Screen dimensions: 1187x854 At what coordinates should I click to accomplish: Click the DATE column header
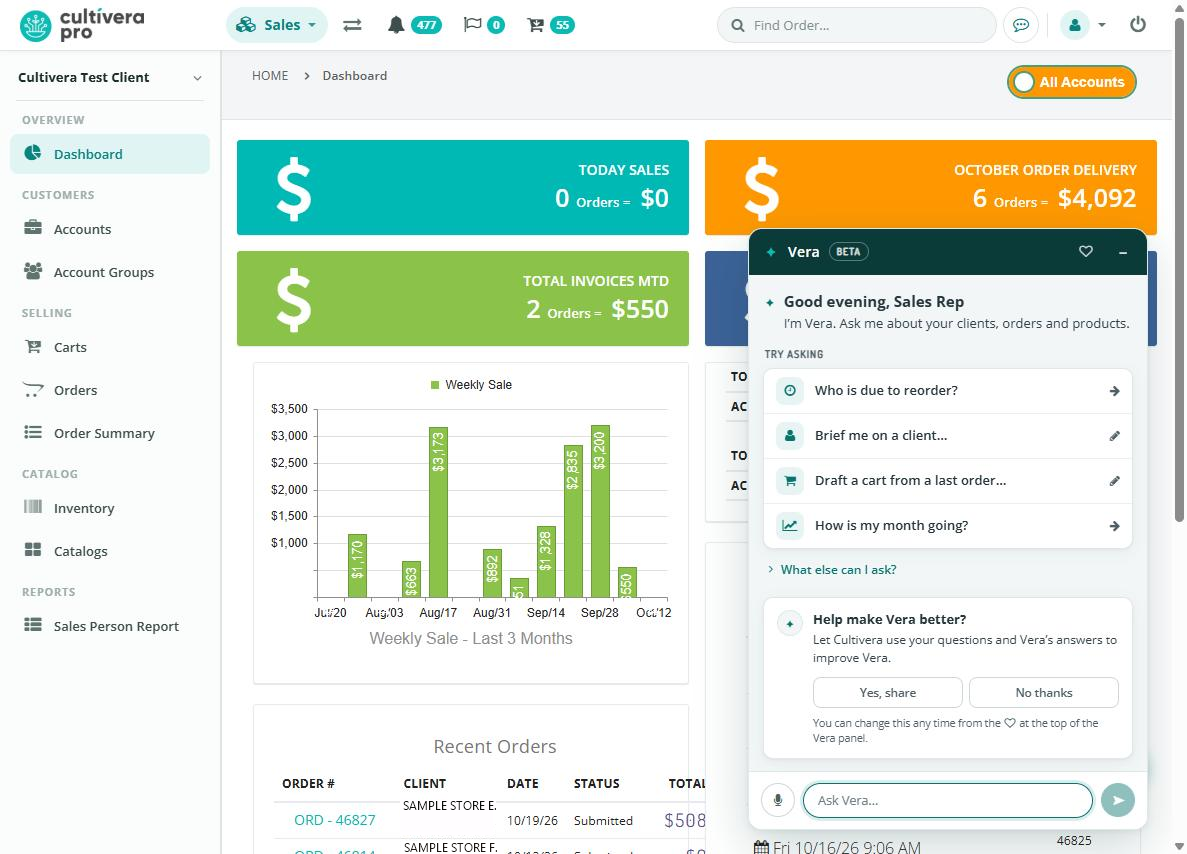coord(522,784)
